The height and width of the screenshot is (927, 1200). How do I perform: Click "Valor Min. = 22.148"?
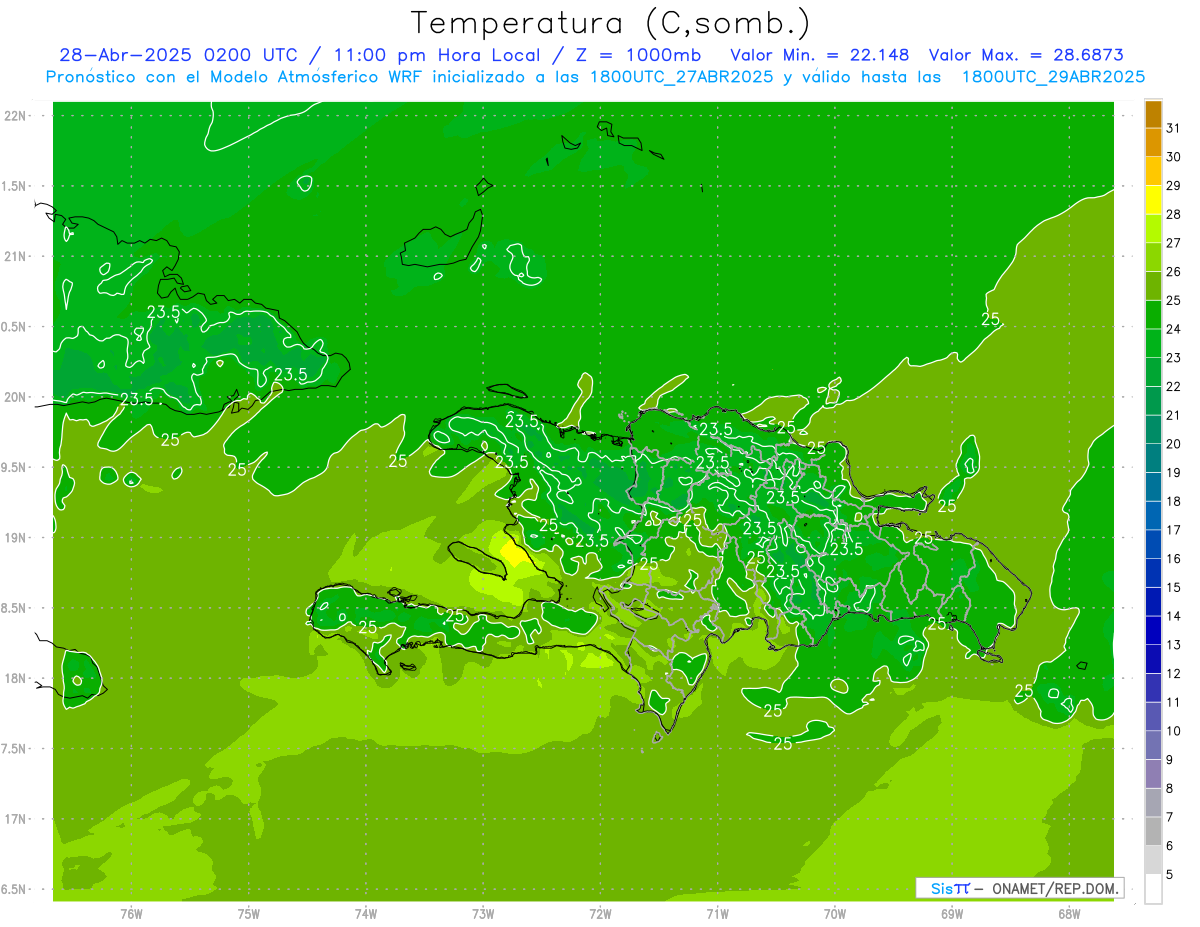tap(820, 55)
